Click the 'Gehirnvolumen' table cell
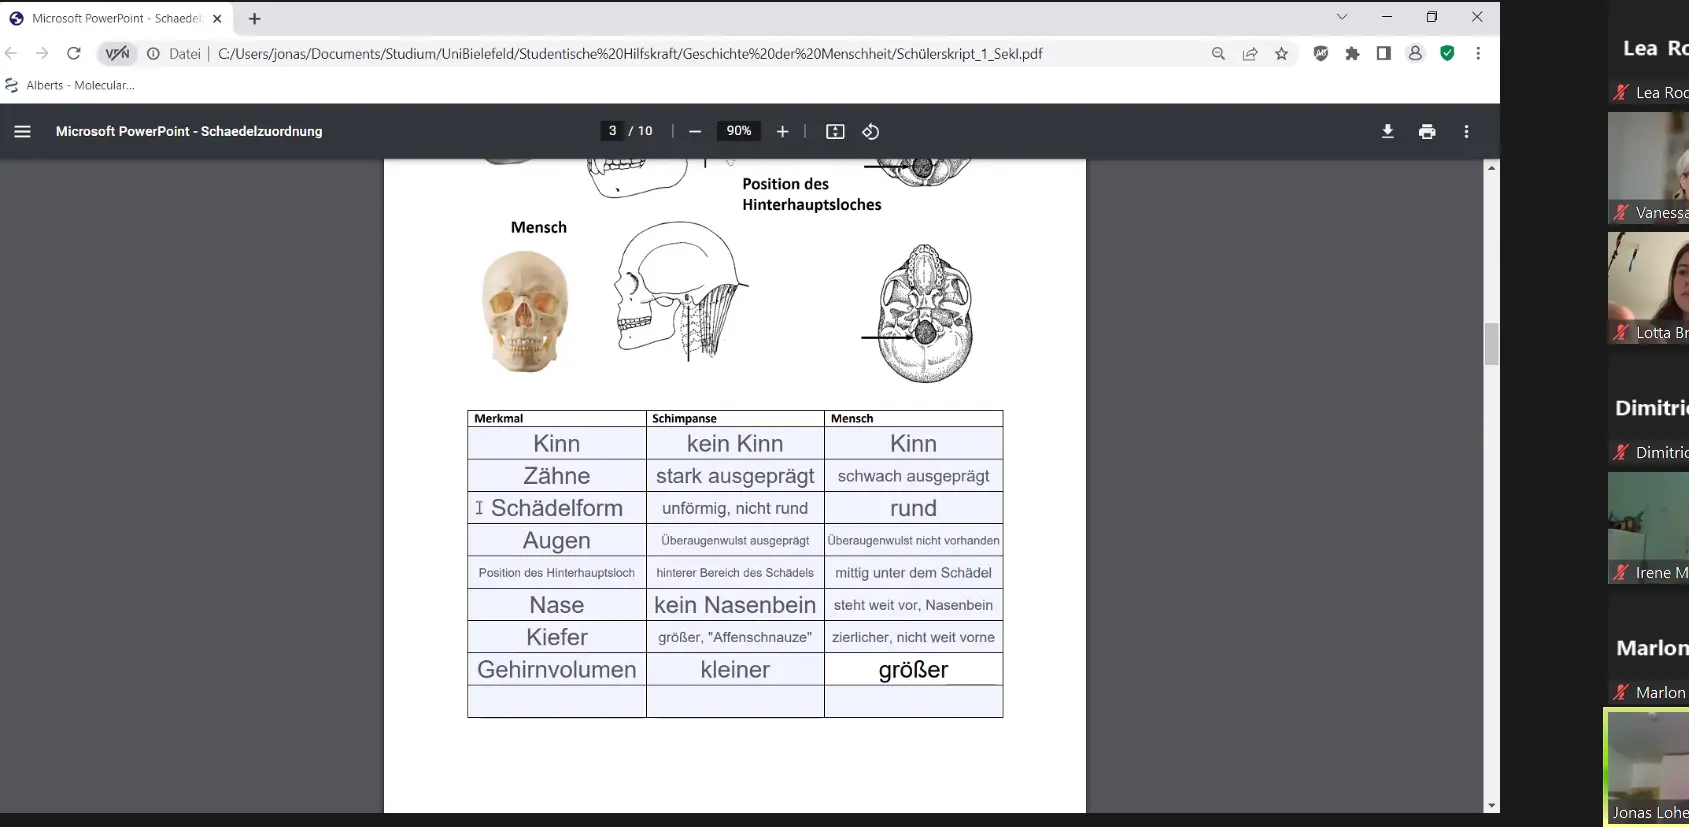The image size is (1689, 827). (557, 669)
